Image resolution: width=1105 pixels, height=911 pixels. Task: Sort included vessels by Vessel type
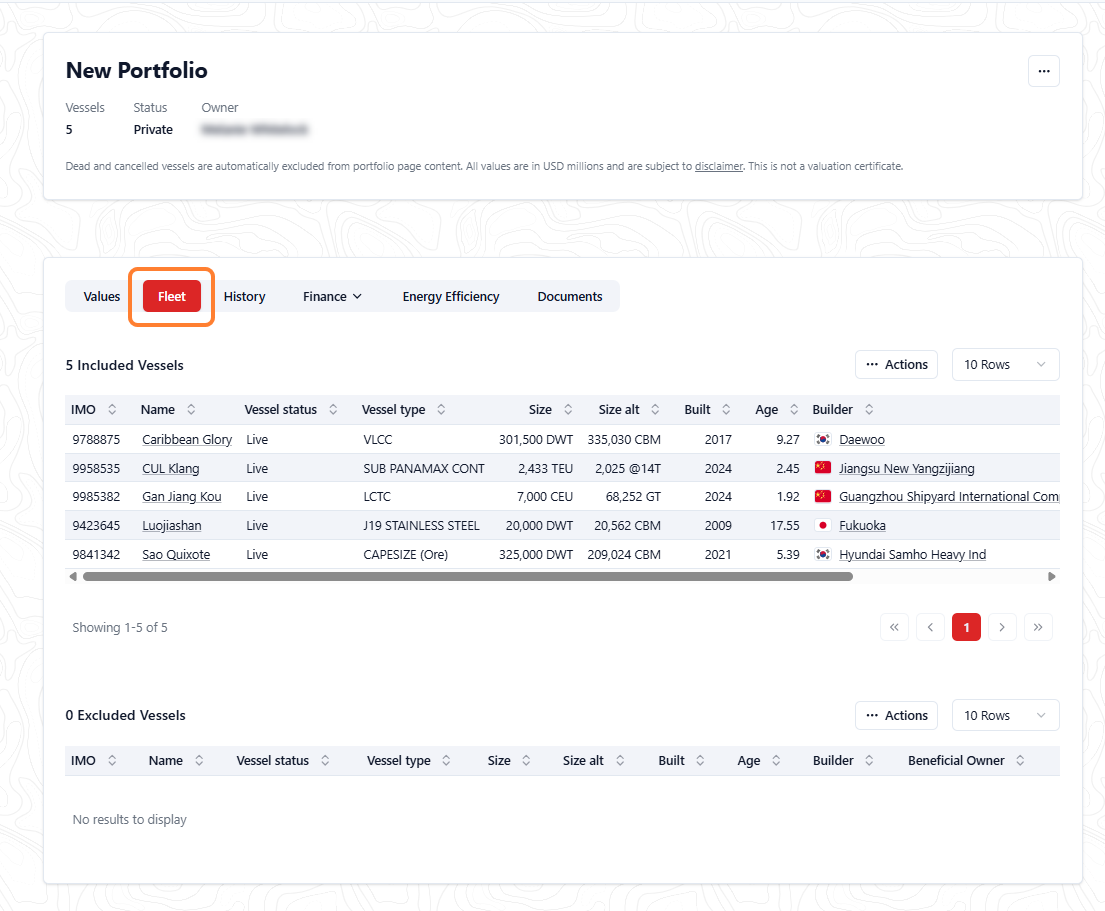coord(441,409)
